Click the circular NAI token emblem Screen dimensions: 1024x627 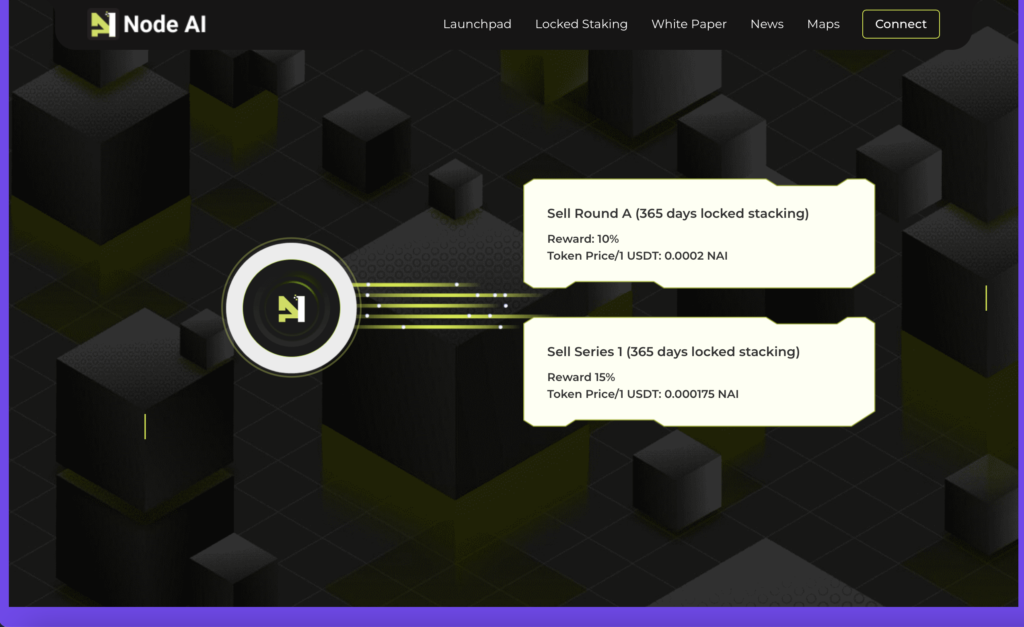[x=291, y=308]
